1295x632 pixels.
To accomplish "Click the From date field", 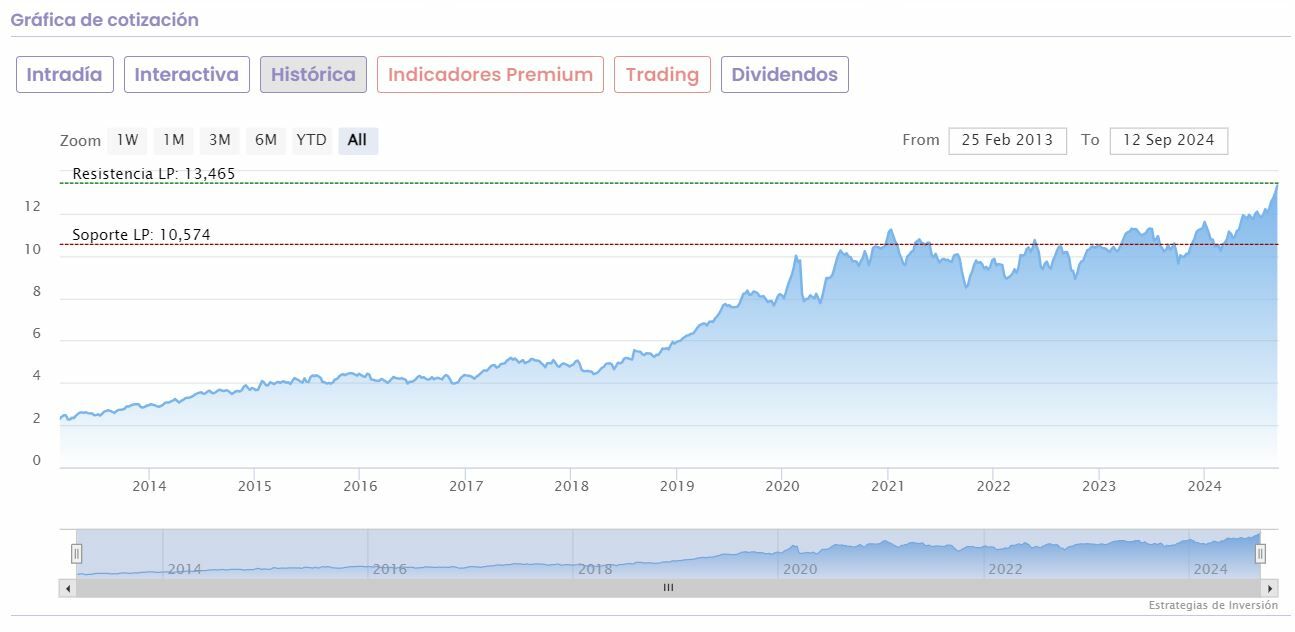I will tap(1007, 140).
